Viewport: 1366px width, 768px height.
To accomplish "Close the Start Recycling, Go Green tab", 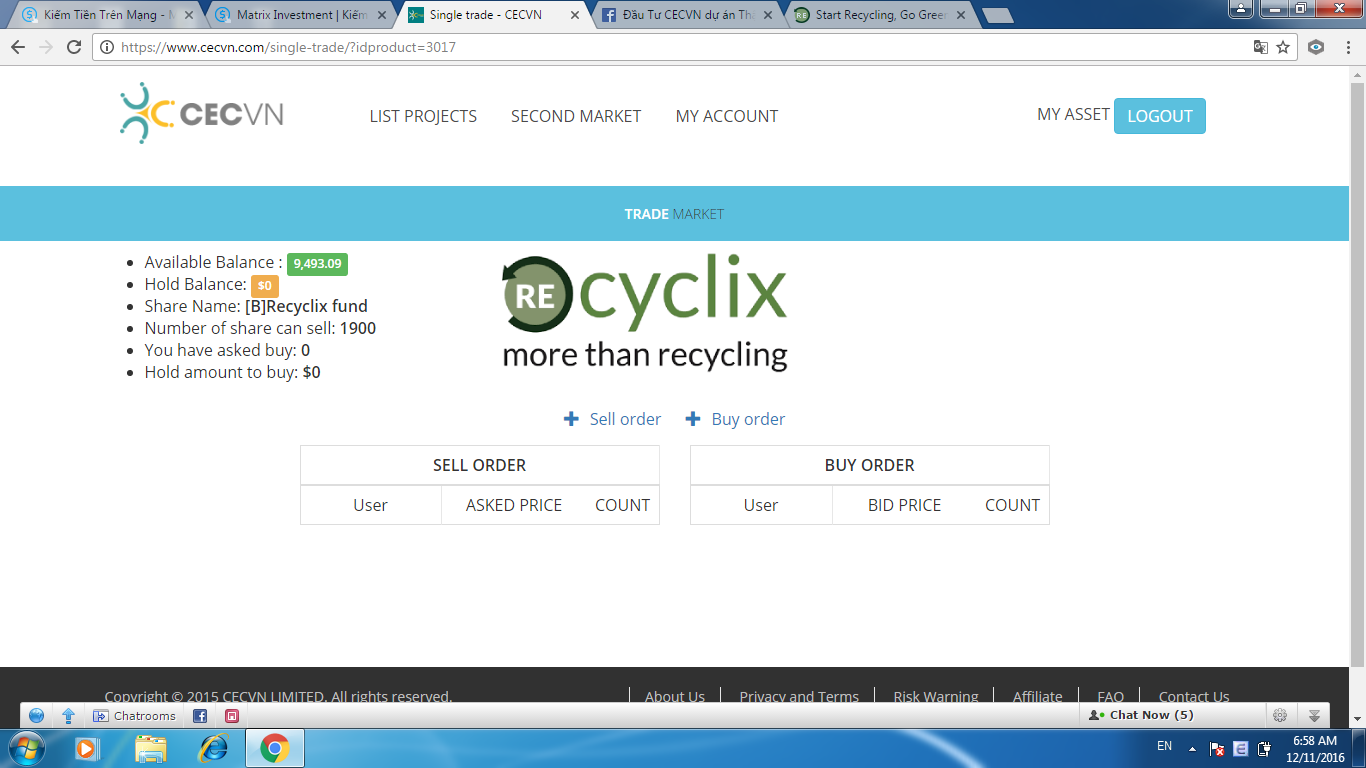I will (x=960, y=15).
